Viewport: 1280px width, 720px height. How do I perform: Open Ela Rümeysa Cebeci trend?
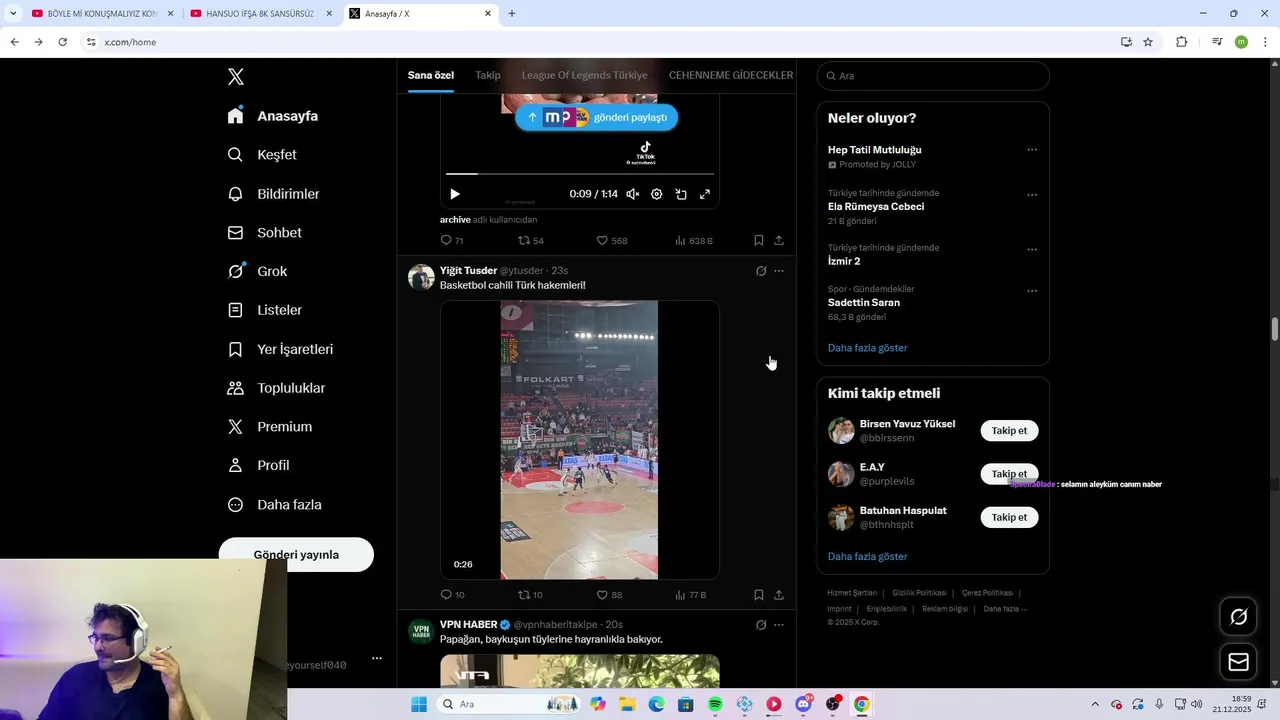pyautogui.click(x=876, y=207)
